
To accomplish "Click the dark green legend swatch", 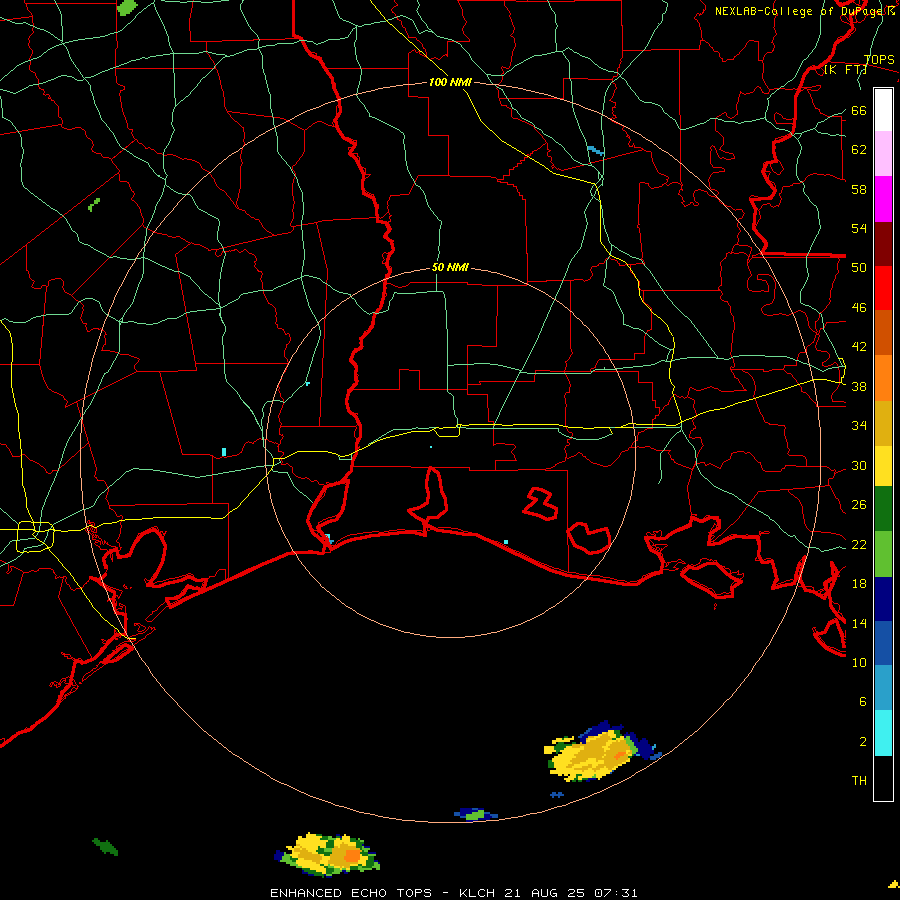I will tap(883, 509).
